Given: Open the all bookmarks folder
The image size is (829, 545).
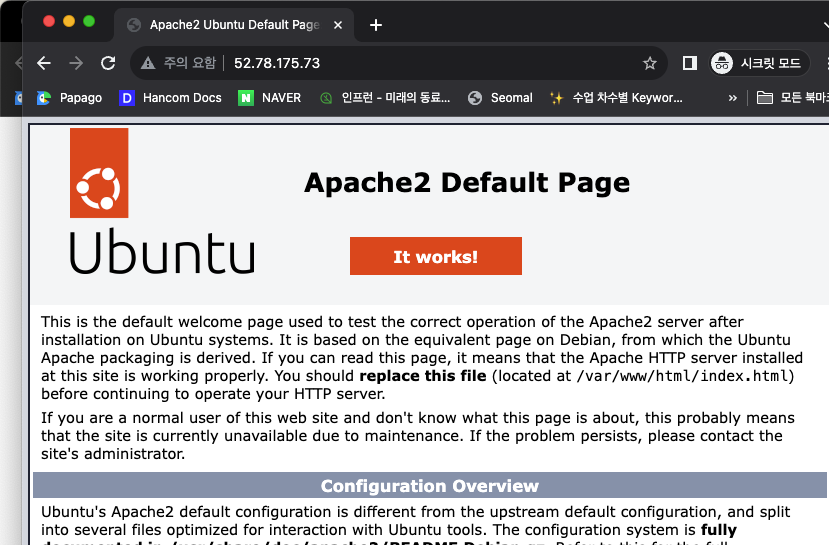Looking at the screenshot, I should 791,98.
